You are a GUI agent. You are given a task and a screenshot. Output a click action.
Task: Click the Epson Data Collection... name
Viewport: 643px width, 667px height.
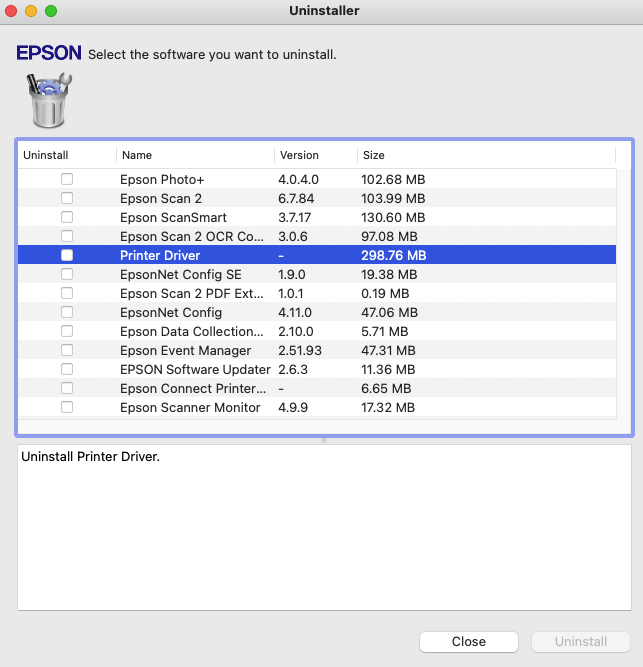192,331
